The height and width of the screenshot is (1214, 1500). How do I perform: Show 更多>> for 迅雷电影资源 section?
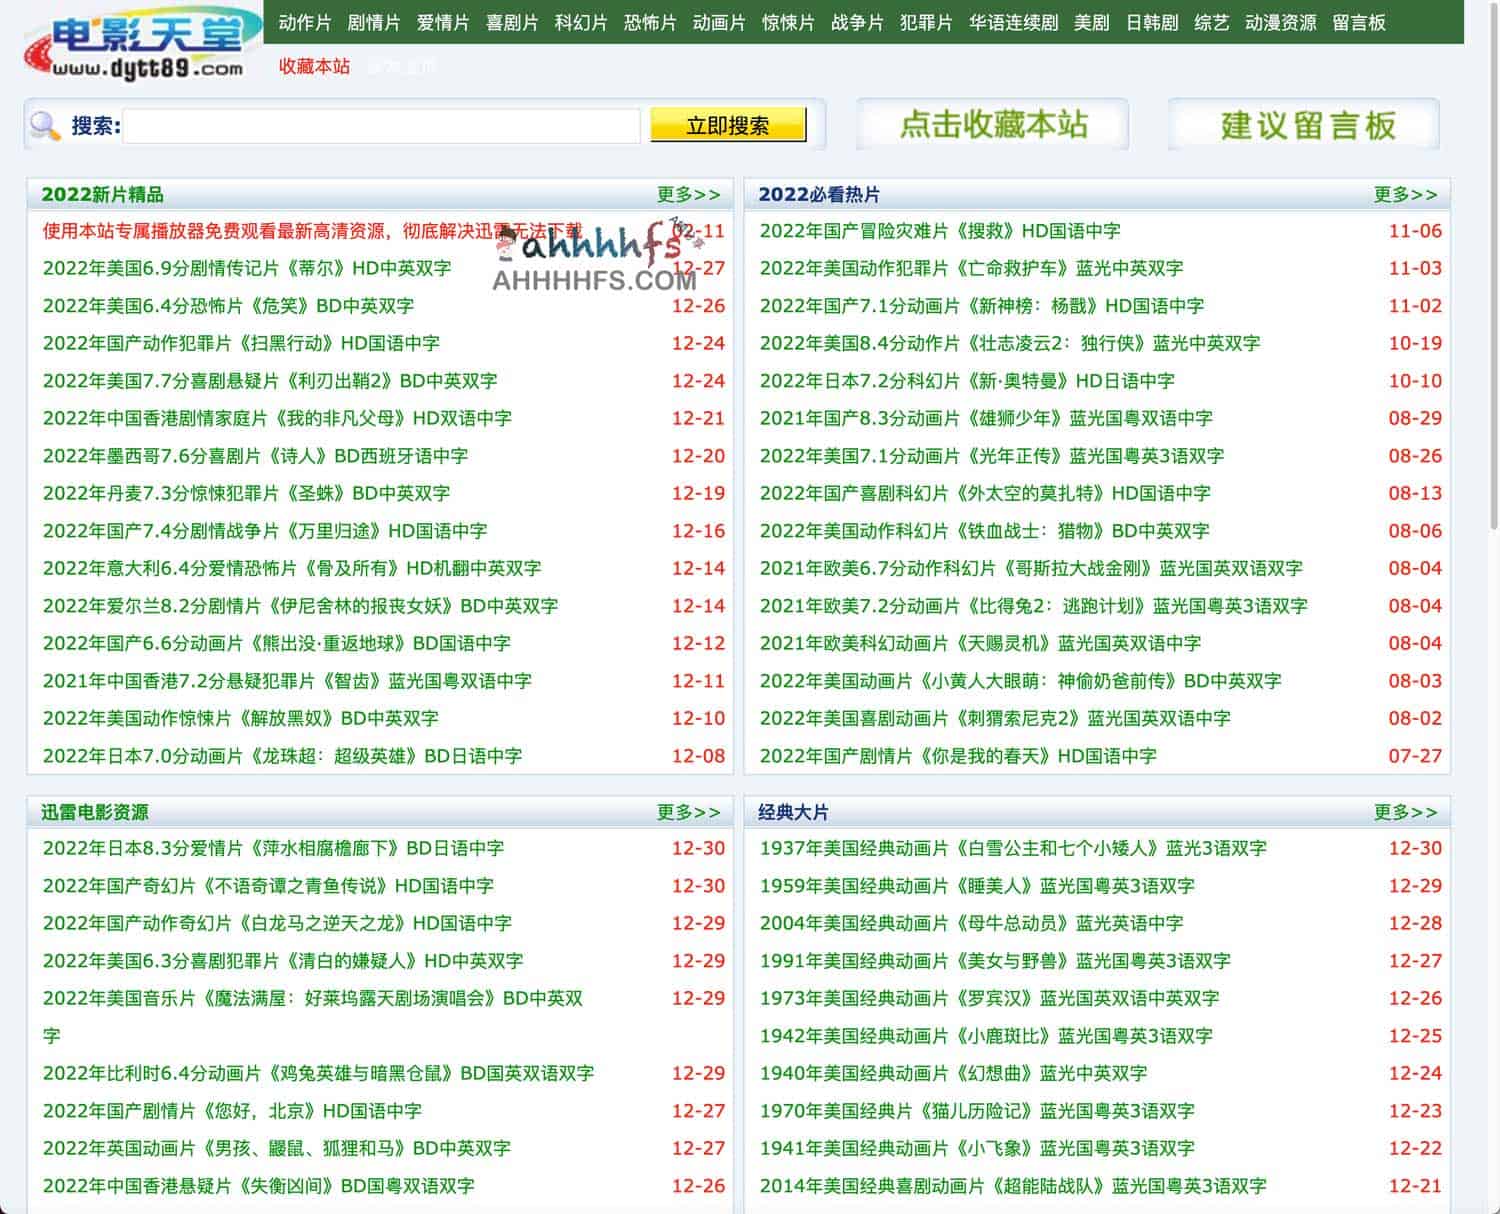(688, 812)
